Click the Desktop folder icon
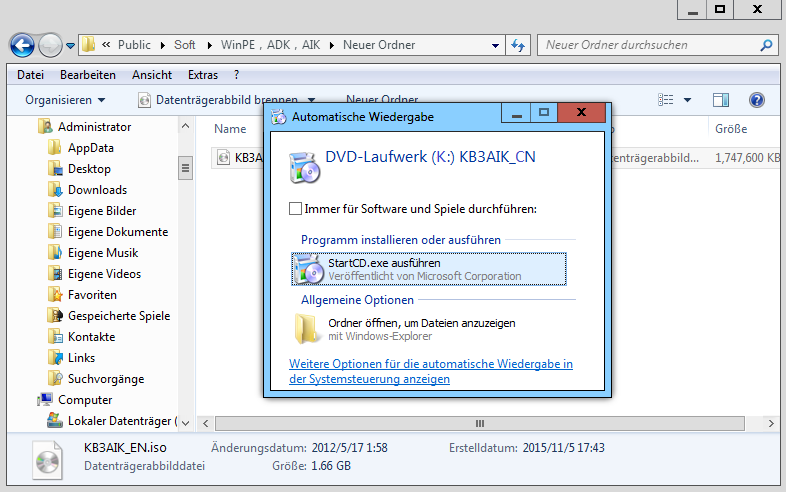The height and width of the screenshot is (492, 786). coord(55,169)
